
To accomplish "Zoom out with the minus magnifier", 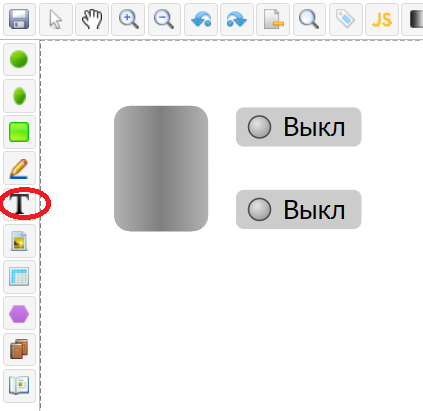I will [164, 19].
